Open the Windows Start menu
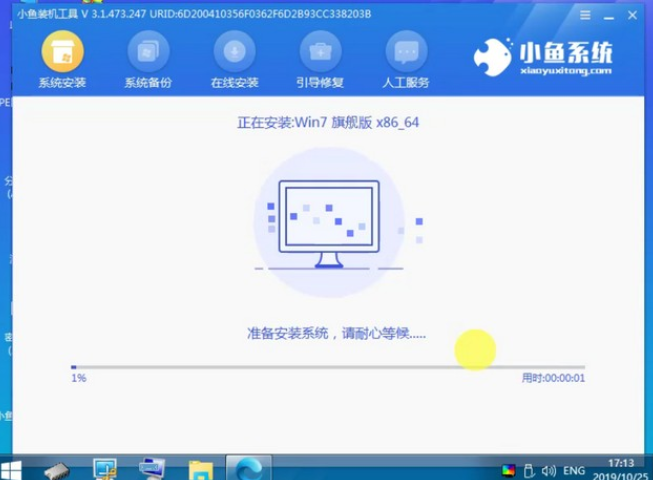The width and height of the screenshot is (653, 480). 14,469
